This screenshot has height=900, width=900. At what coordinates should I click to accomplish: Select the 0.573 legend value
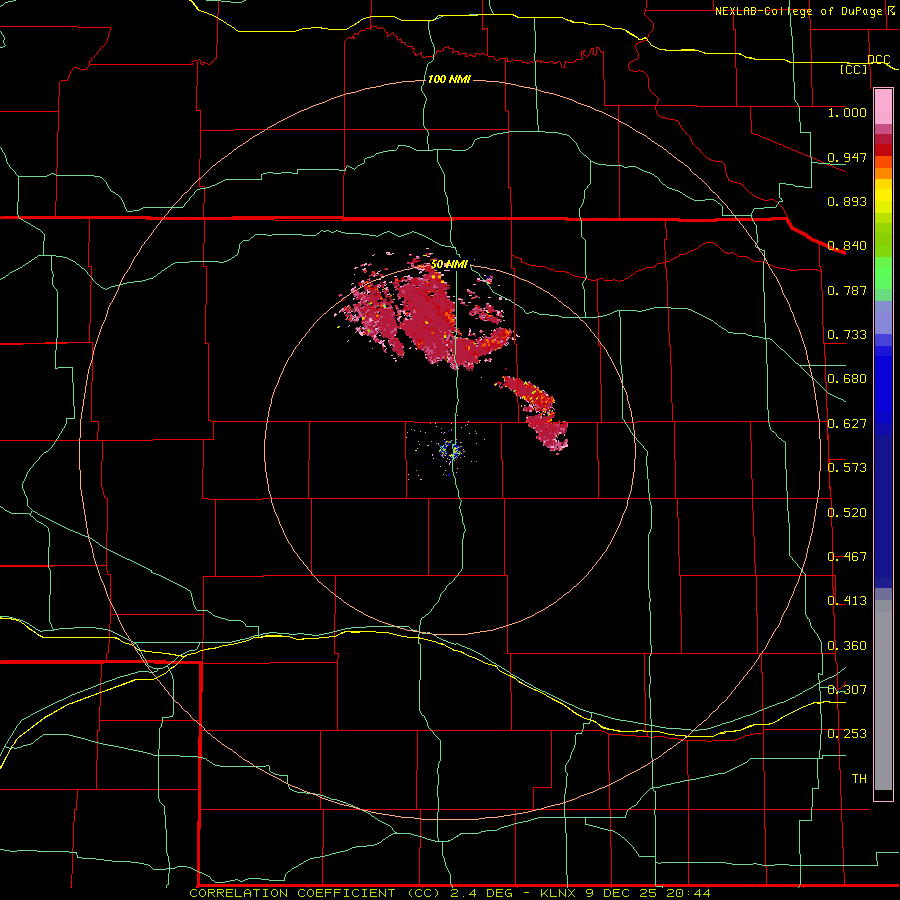pos(847,468)
